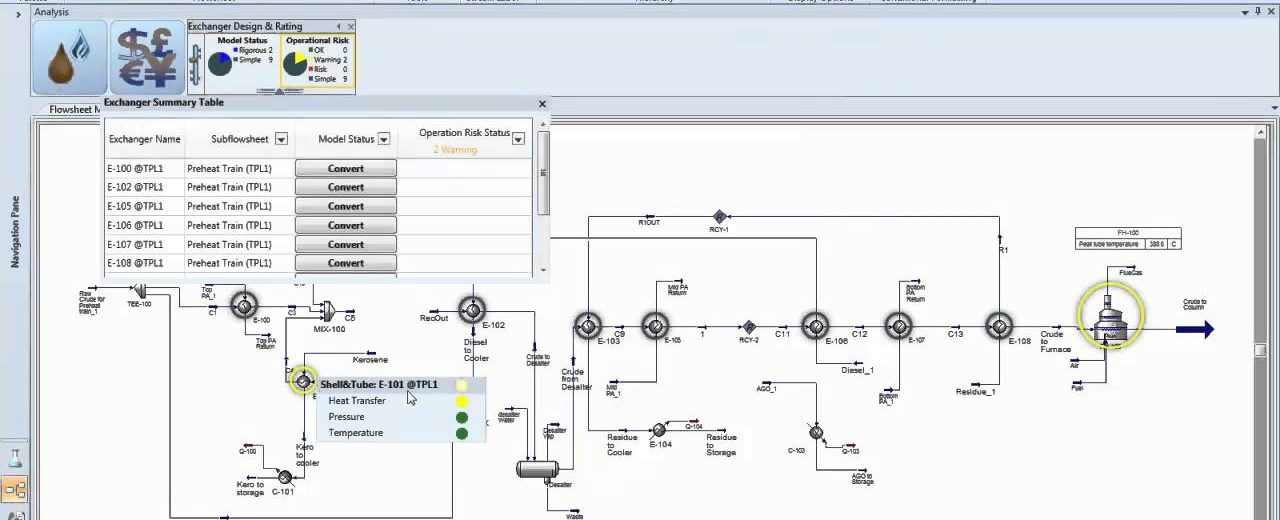Select the Desalter vessel on the flowsheet
This screenshot has width=1280, height=520.
pyautogui.click(x=537, y=468)
